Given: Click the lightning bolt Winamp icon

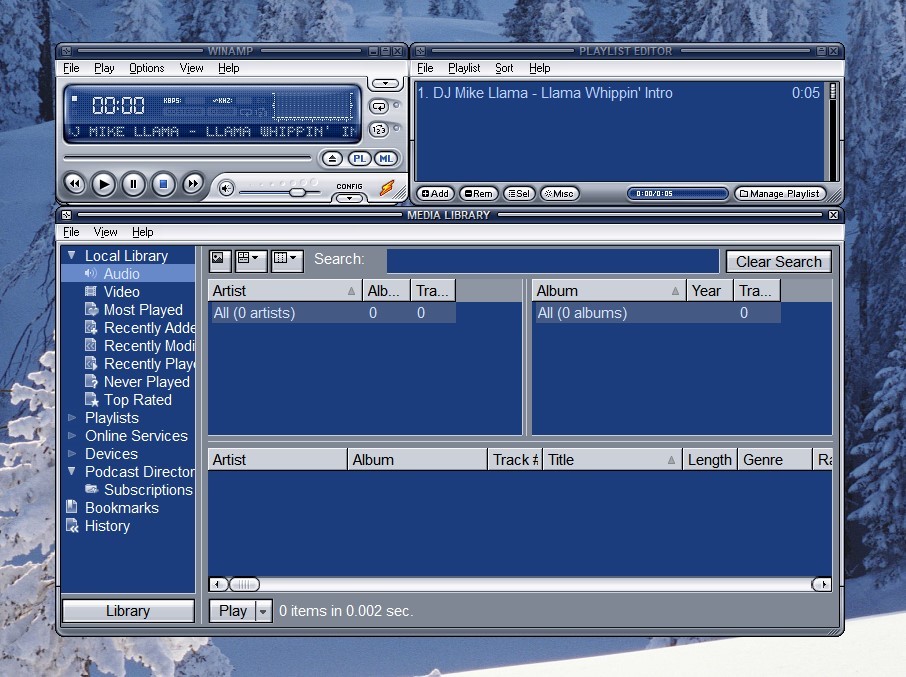Looking at the screenshot, I should click(x=386, y=187).
